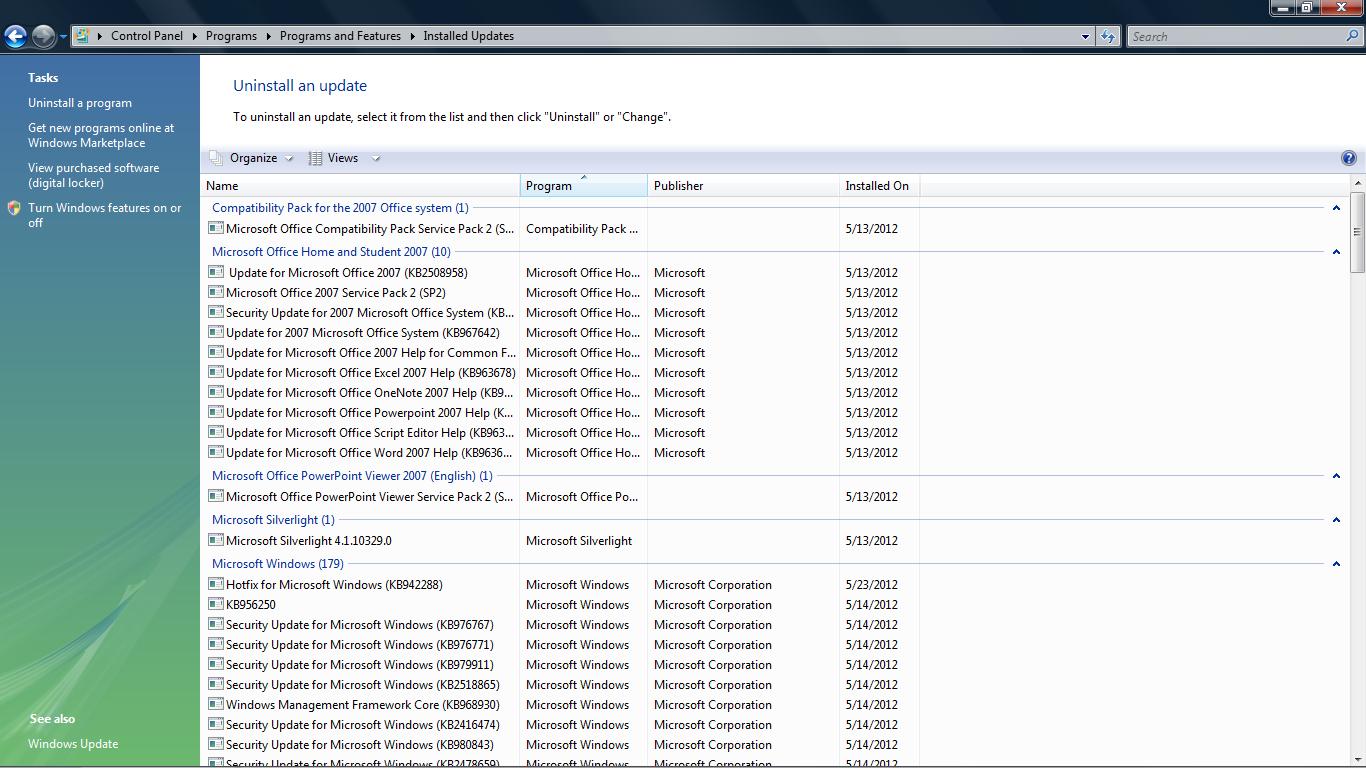Click the Microsoft Windows (179) group title
The width and height of the screenshot is (1366, 768).
[278, 564]
